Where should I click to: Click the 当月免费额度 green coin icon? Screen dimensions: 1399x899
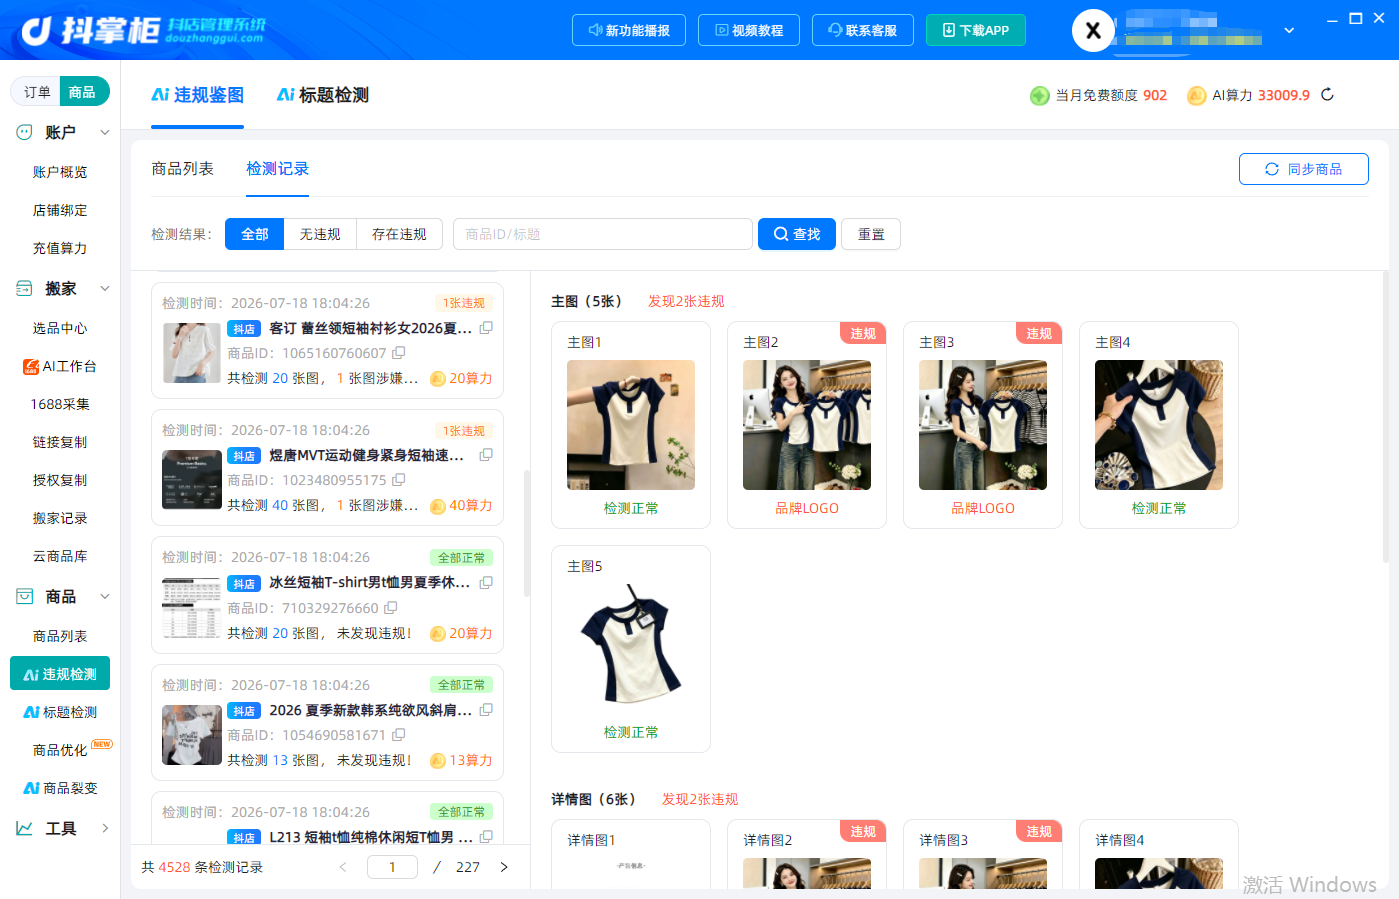pyautogui.click(x=1040, y=95)
